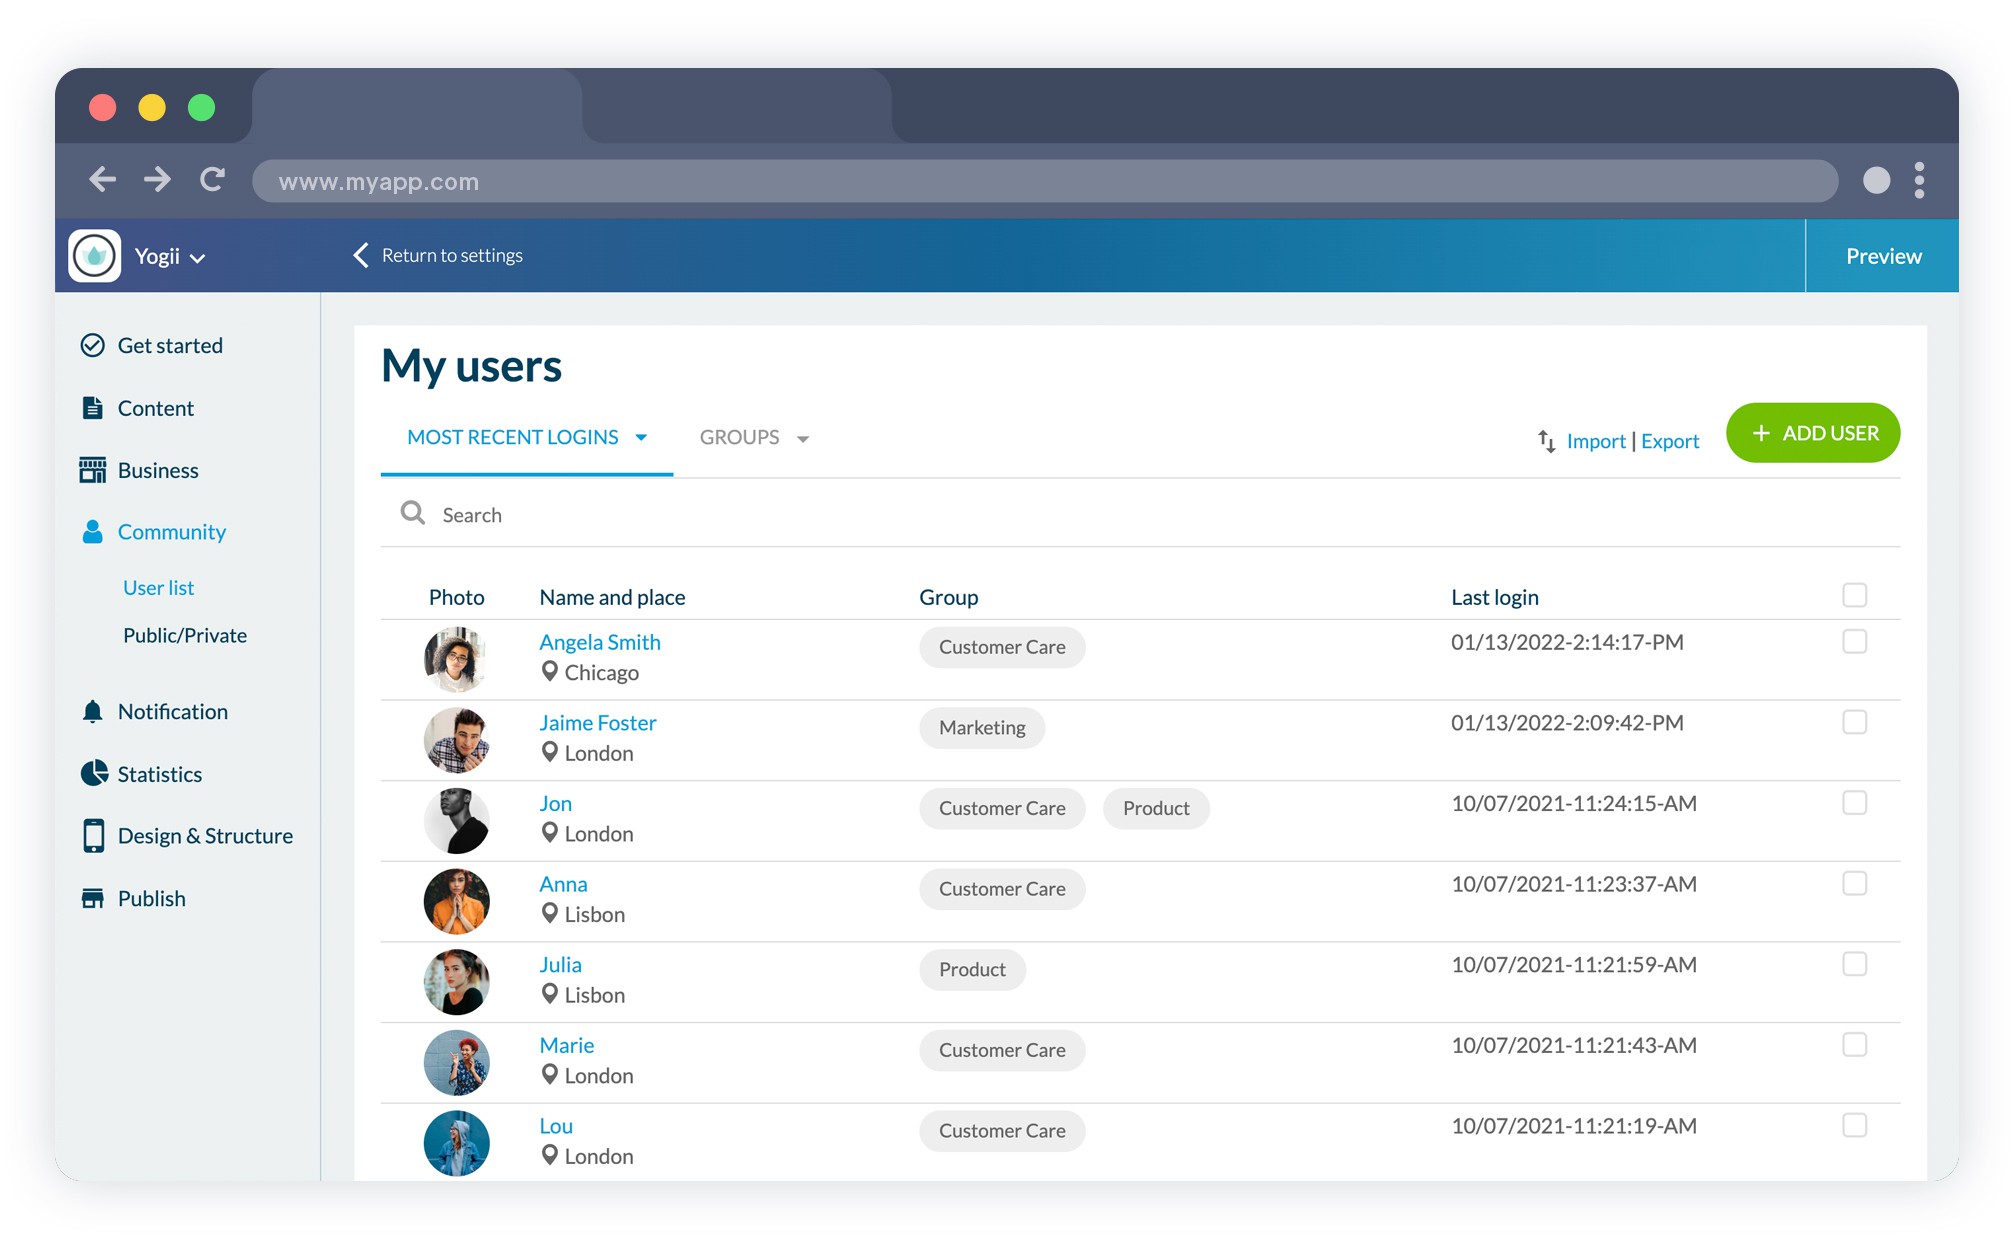This screenshot has width=2016, height=1260.
Task: Select the checkbox next to Jaime Foster
Action: click(x=1855, y=722)
